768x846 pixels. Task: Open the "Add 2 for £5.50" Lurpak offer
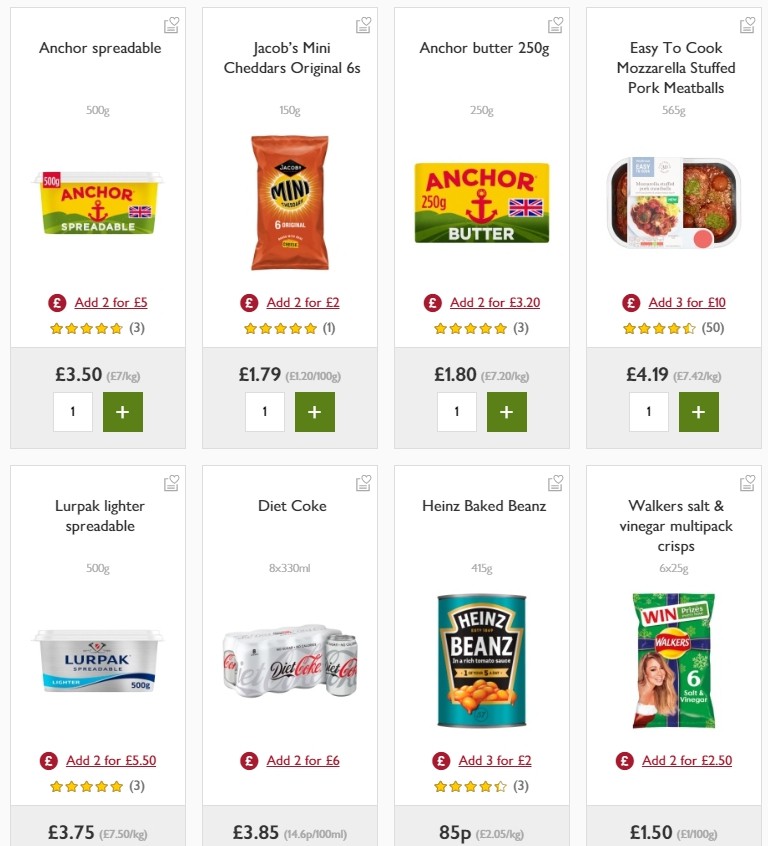(111, 760)
